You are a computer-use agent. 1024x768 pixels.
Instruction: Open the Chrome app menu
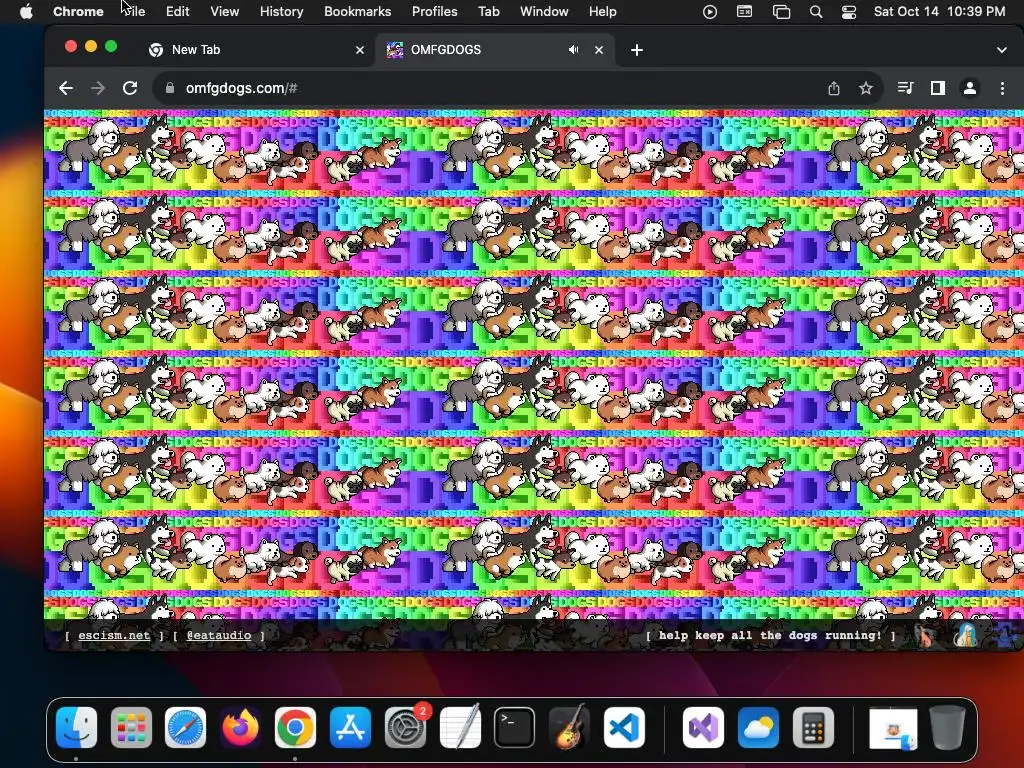pos(78,11)
